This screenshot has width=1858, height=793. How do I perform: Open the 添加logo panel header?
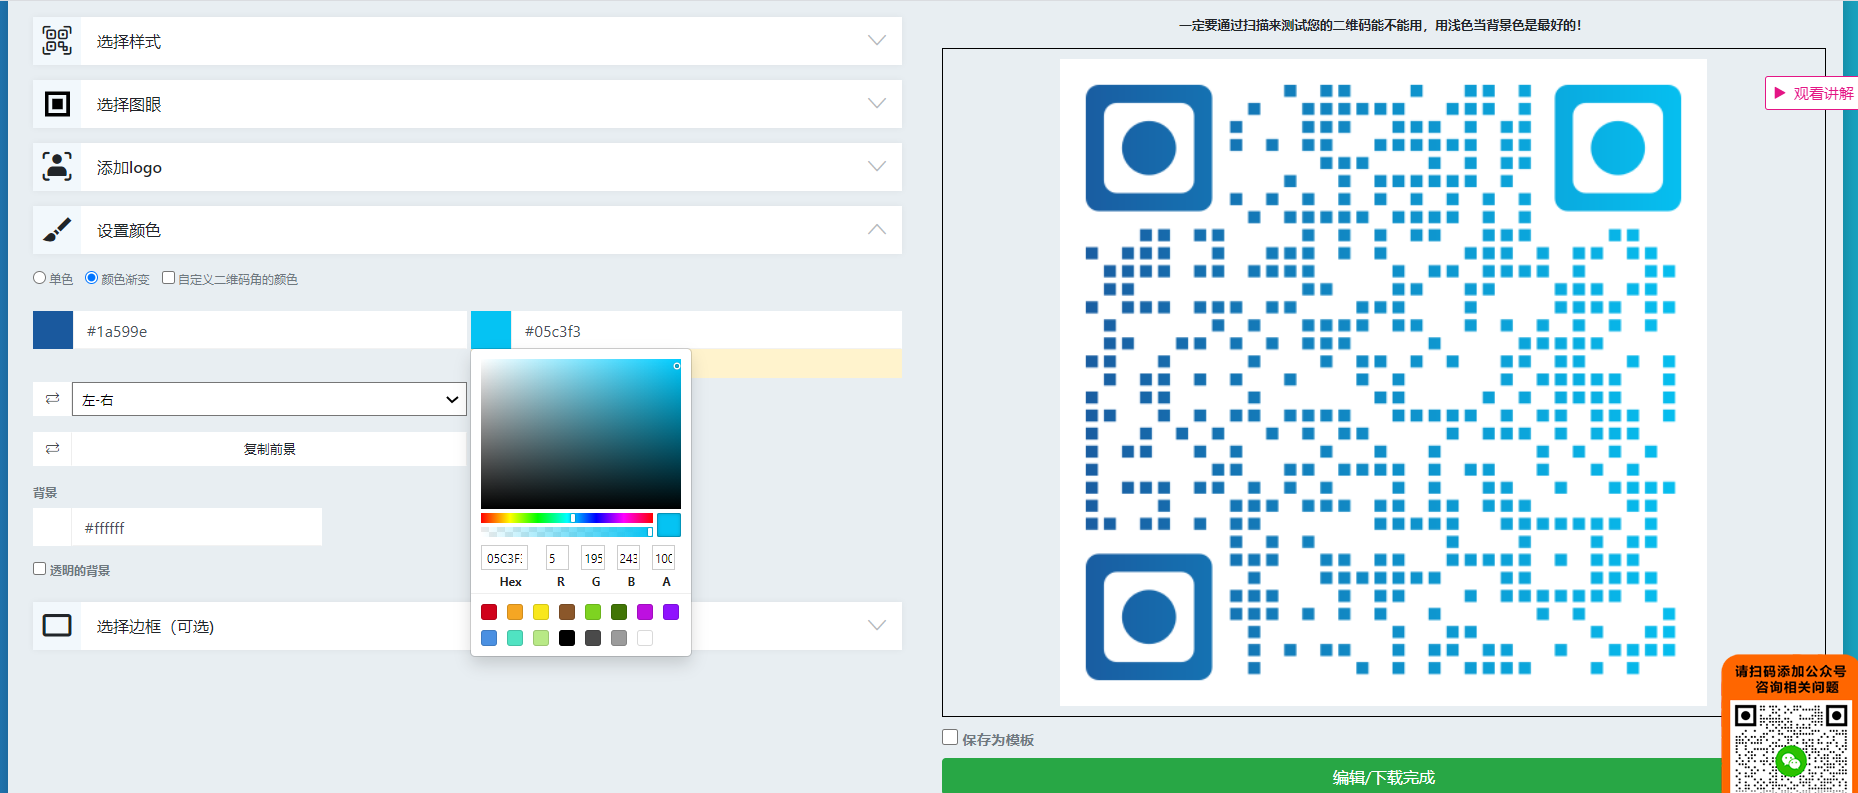[467, 167]
